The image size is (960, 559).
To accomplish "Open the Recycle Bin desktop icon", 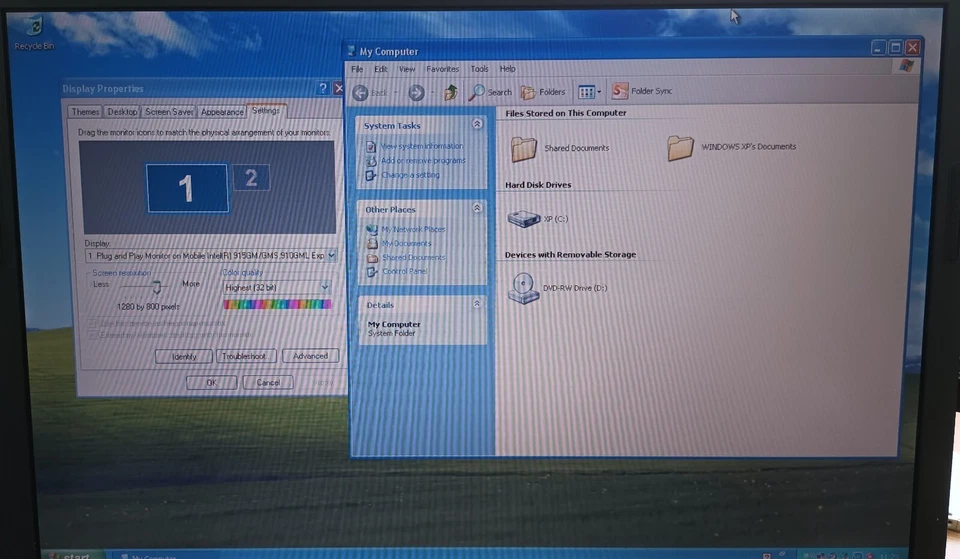I will coord(34,33).
